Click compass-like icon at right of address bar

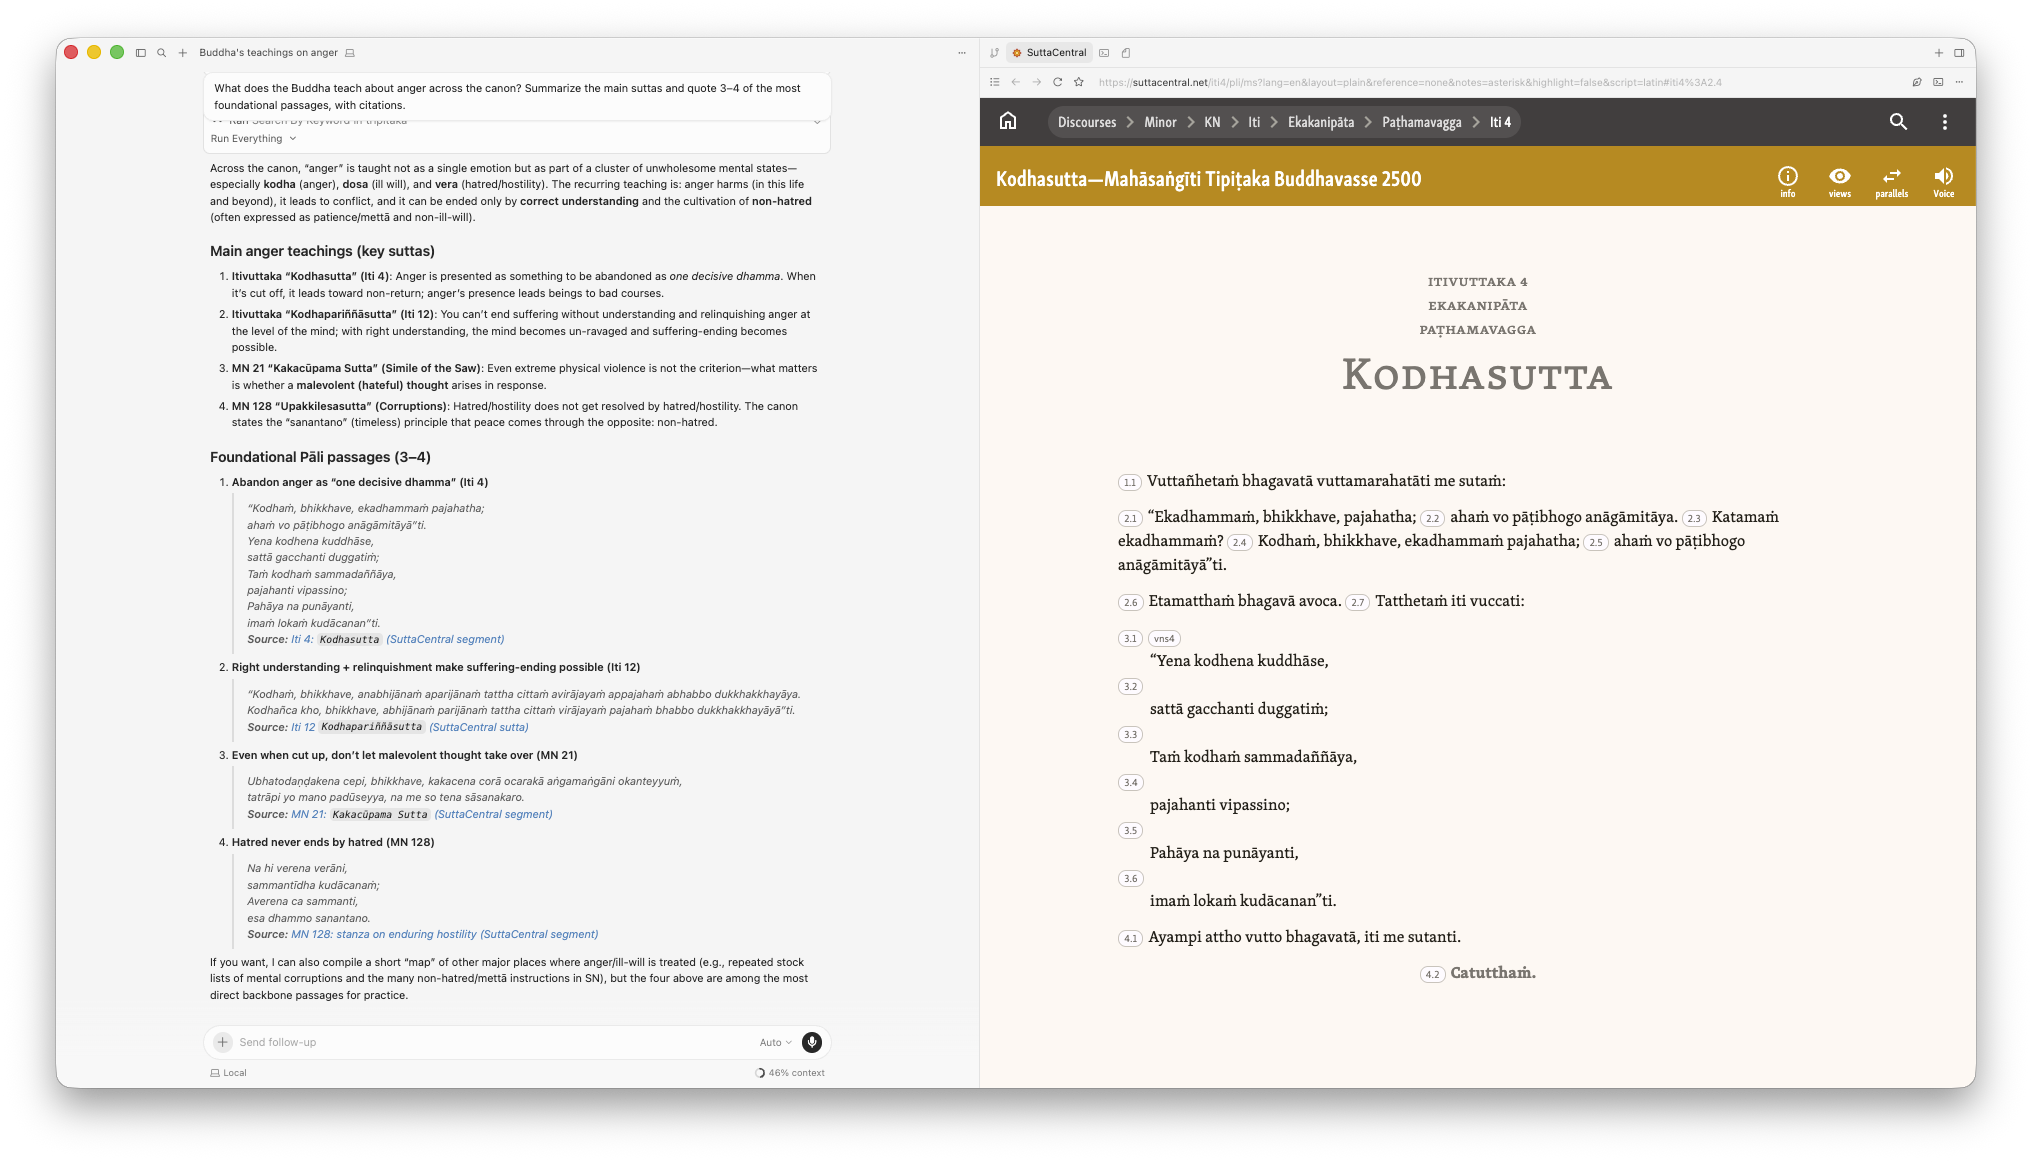[1916, 82]
